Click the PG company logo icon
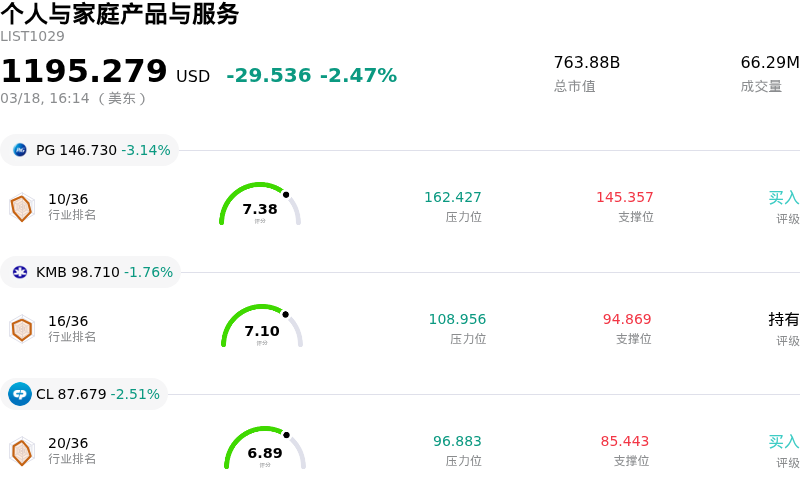 (x=20, y=150)
